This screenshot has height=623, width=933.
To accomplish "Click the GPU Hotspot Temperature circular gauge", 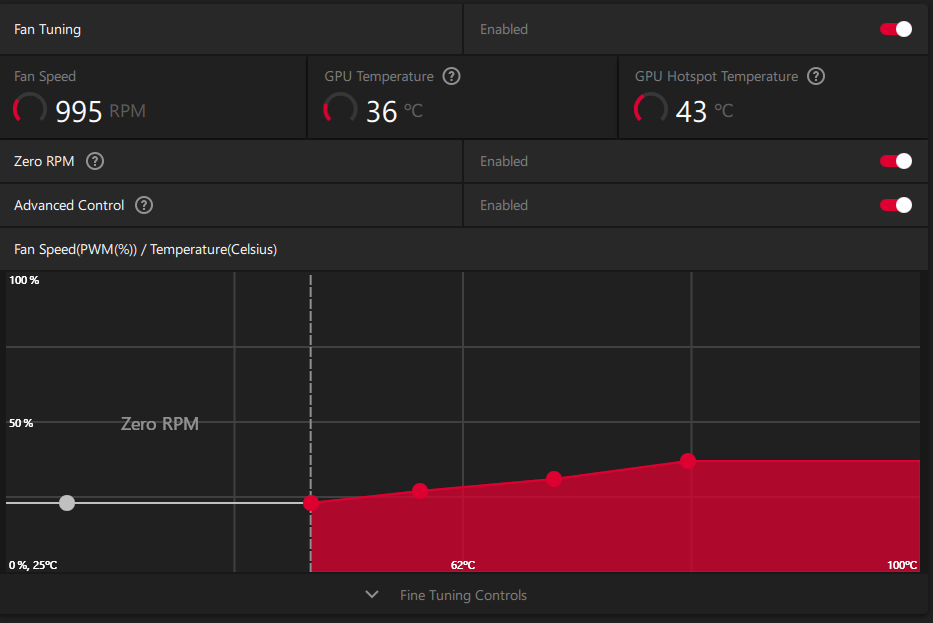I will (651, 108).
